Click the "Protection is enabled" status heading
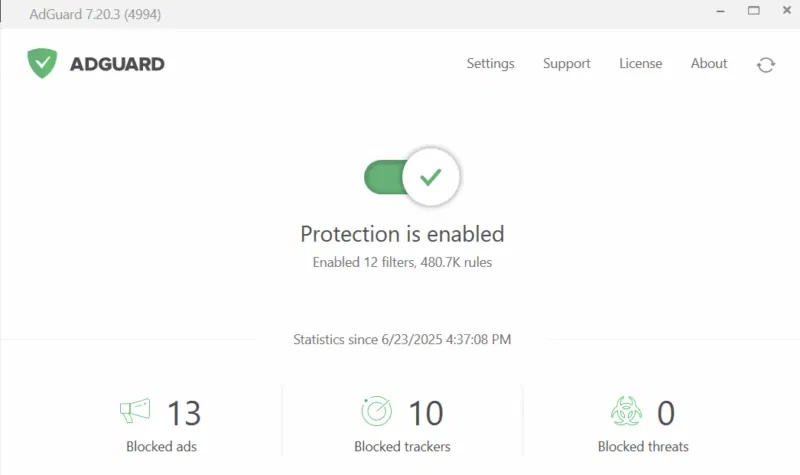800x475 pixels. pyautogui.click(x=402, y=234)
